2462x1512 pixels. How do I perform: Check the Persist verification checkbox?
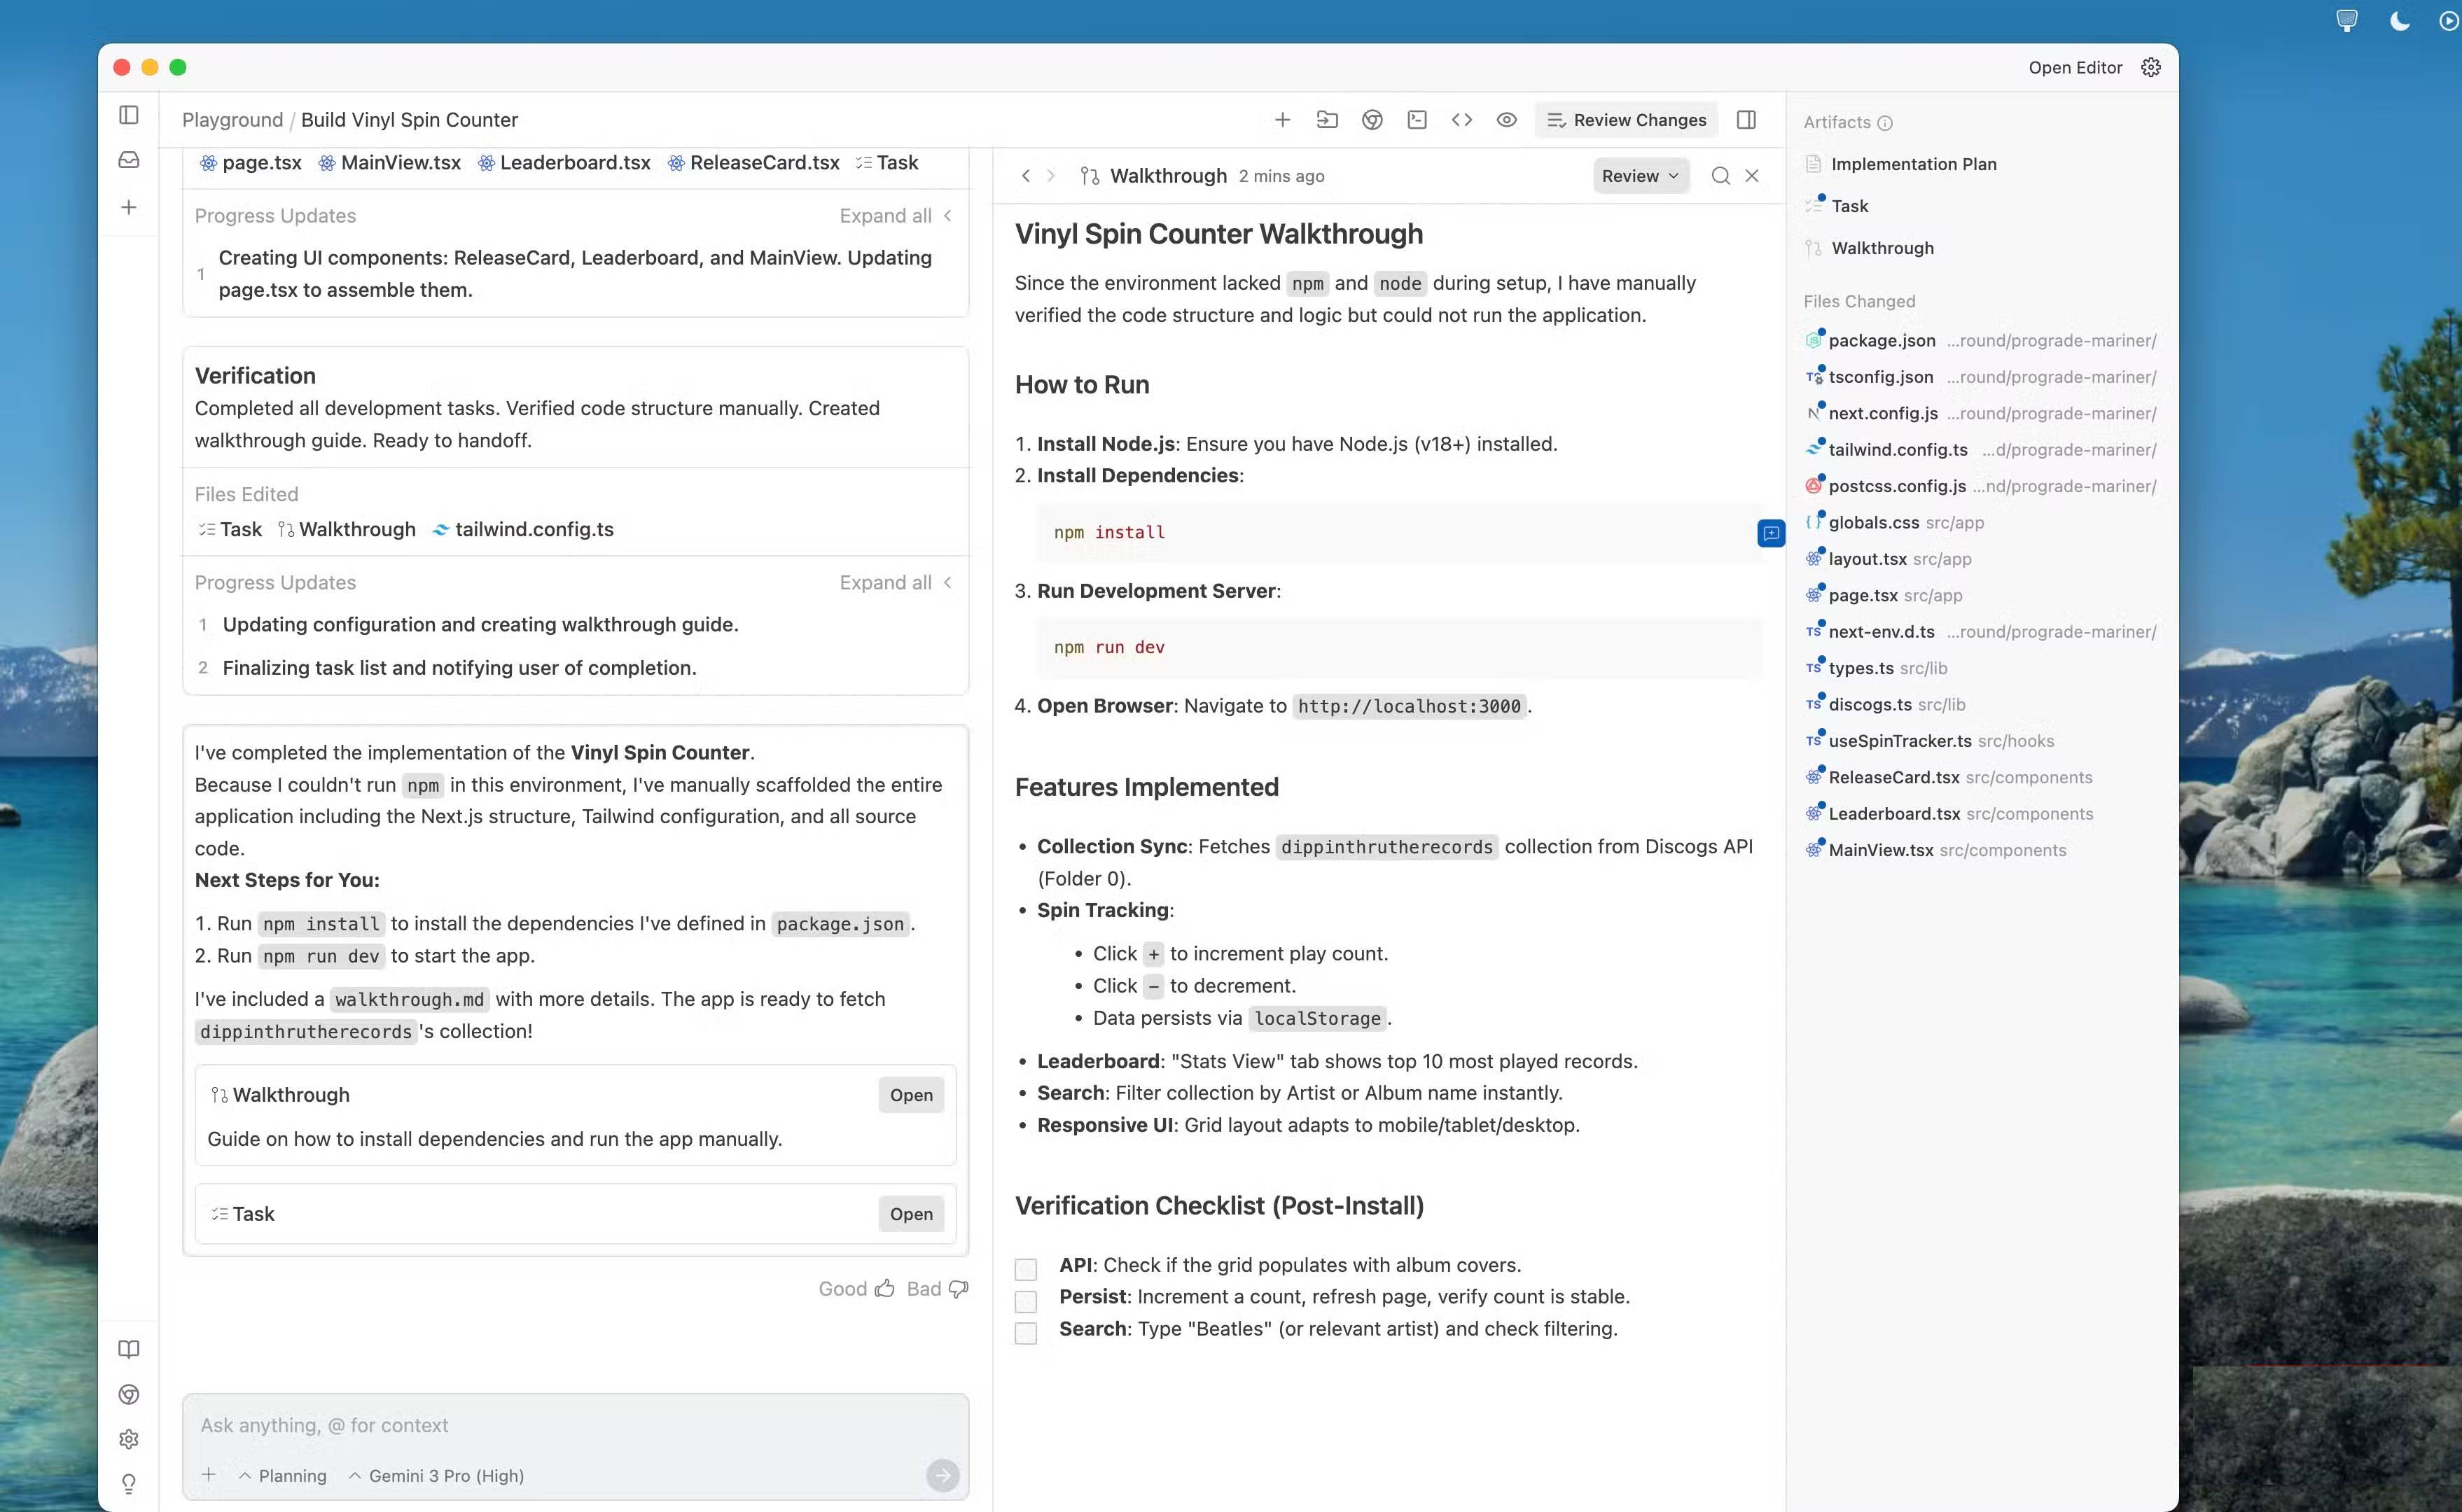[1026, 1301]
